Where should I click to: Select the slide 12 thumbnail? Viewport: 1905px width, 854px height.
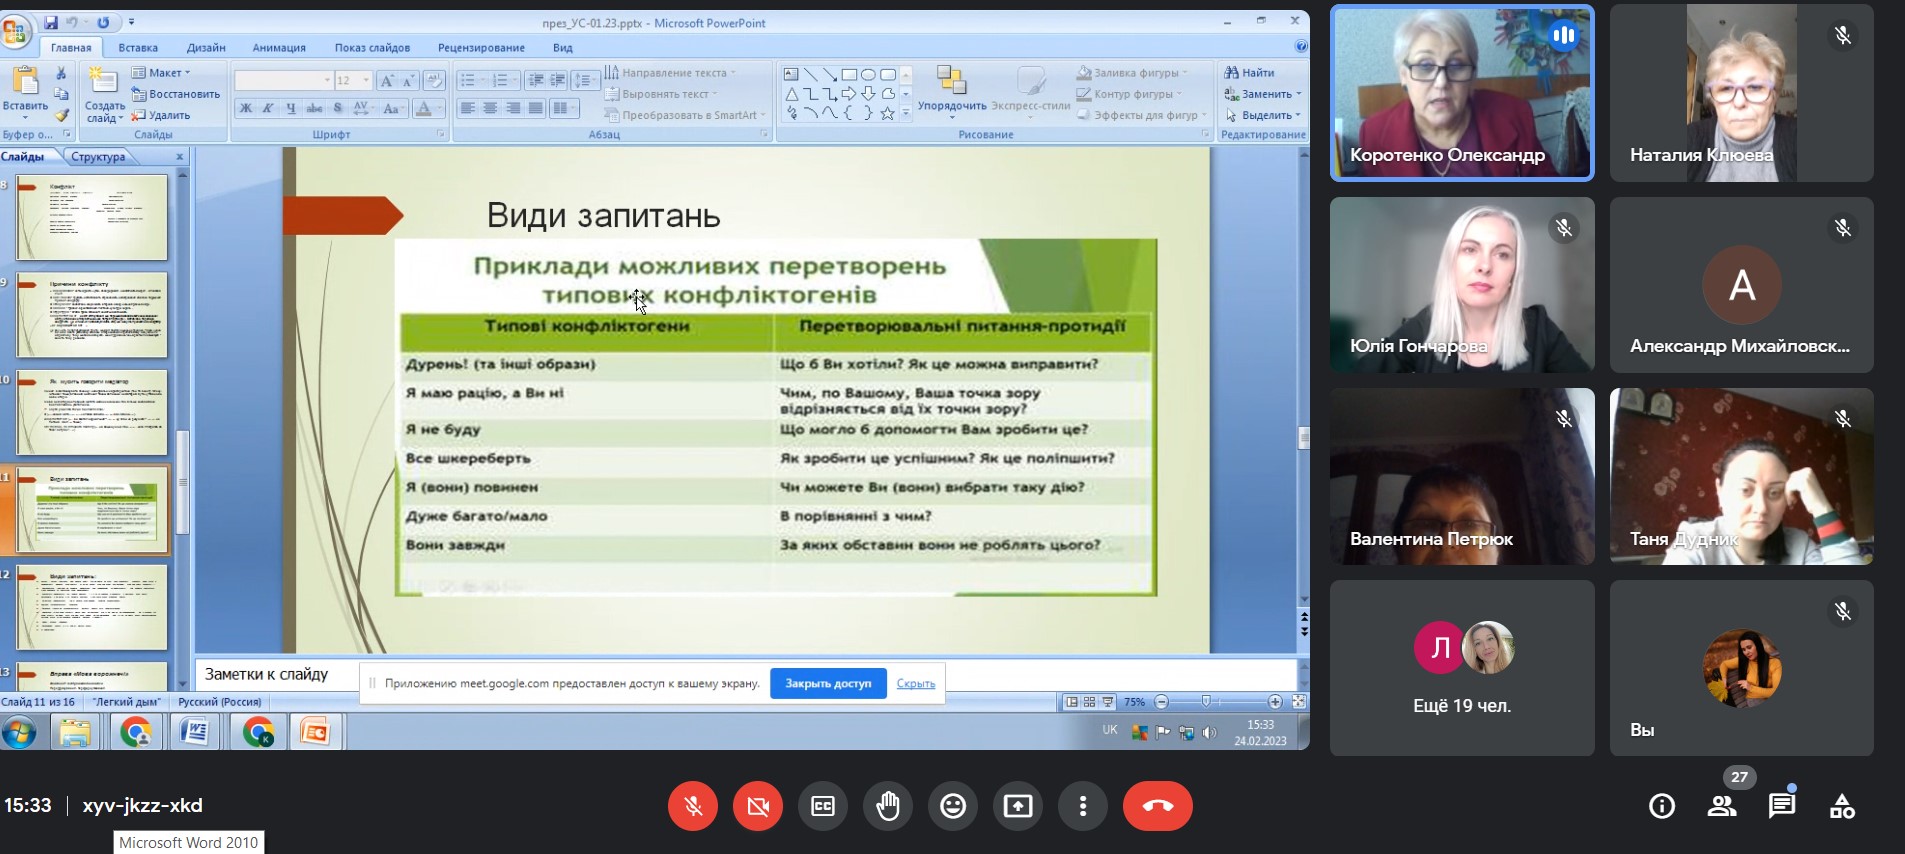(x=92, y=608)
